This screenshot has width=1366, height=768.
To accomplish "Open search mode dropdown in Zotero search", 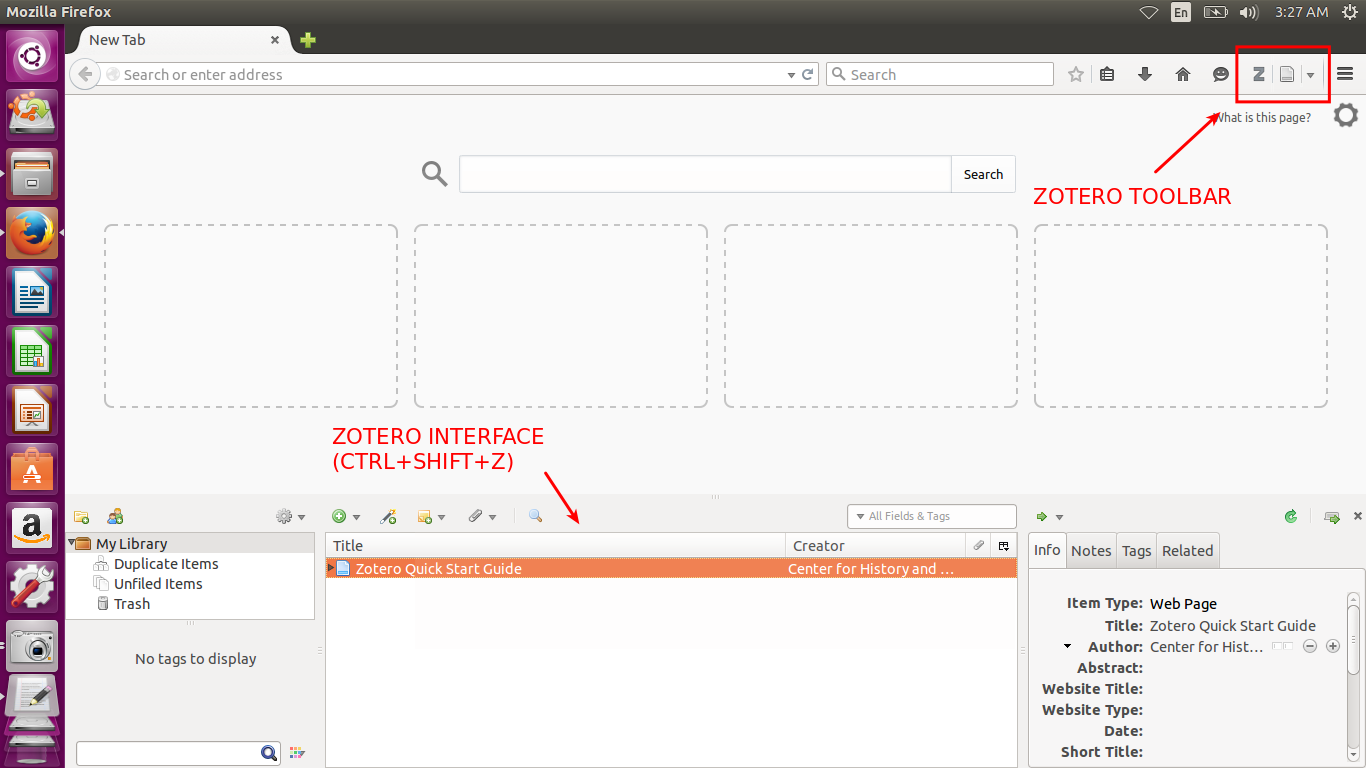I will click(860, 516).
